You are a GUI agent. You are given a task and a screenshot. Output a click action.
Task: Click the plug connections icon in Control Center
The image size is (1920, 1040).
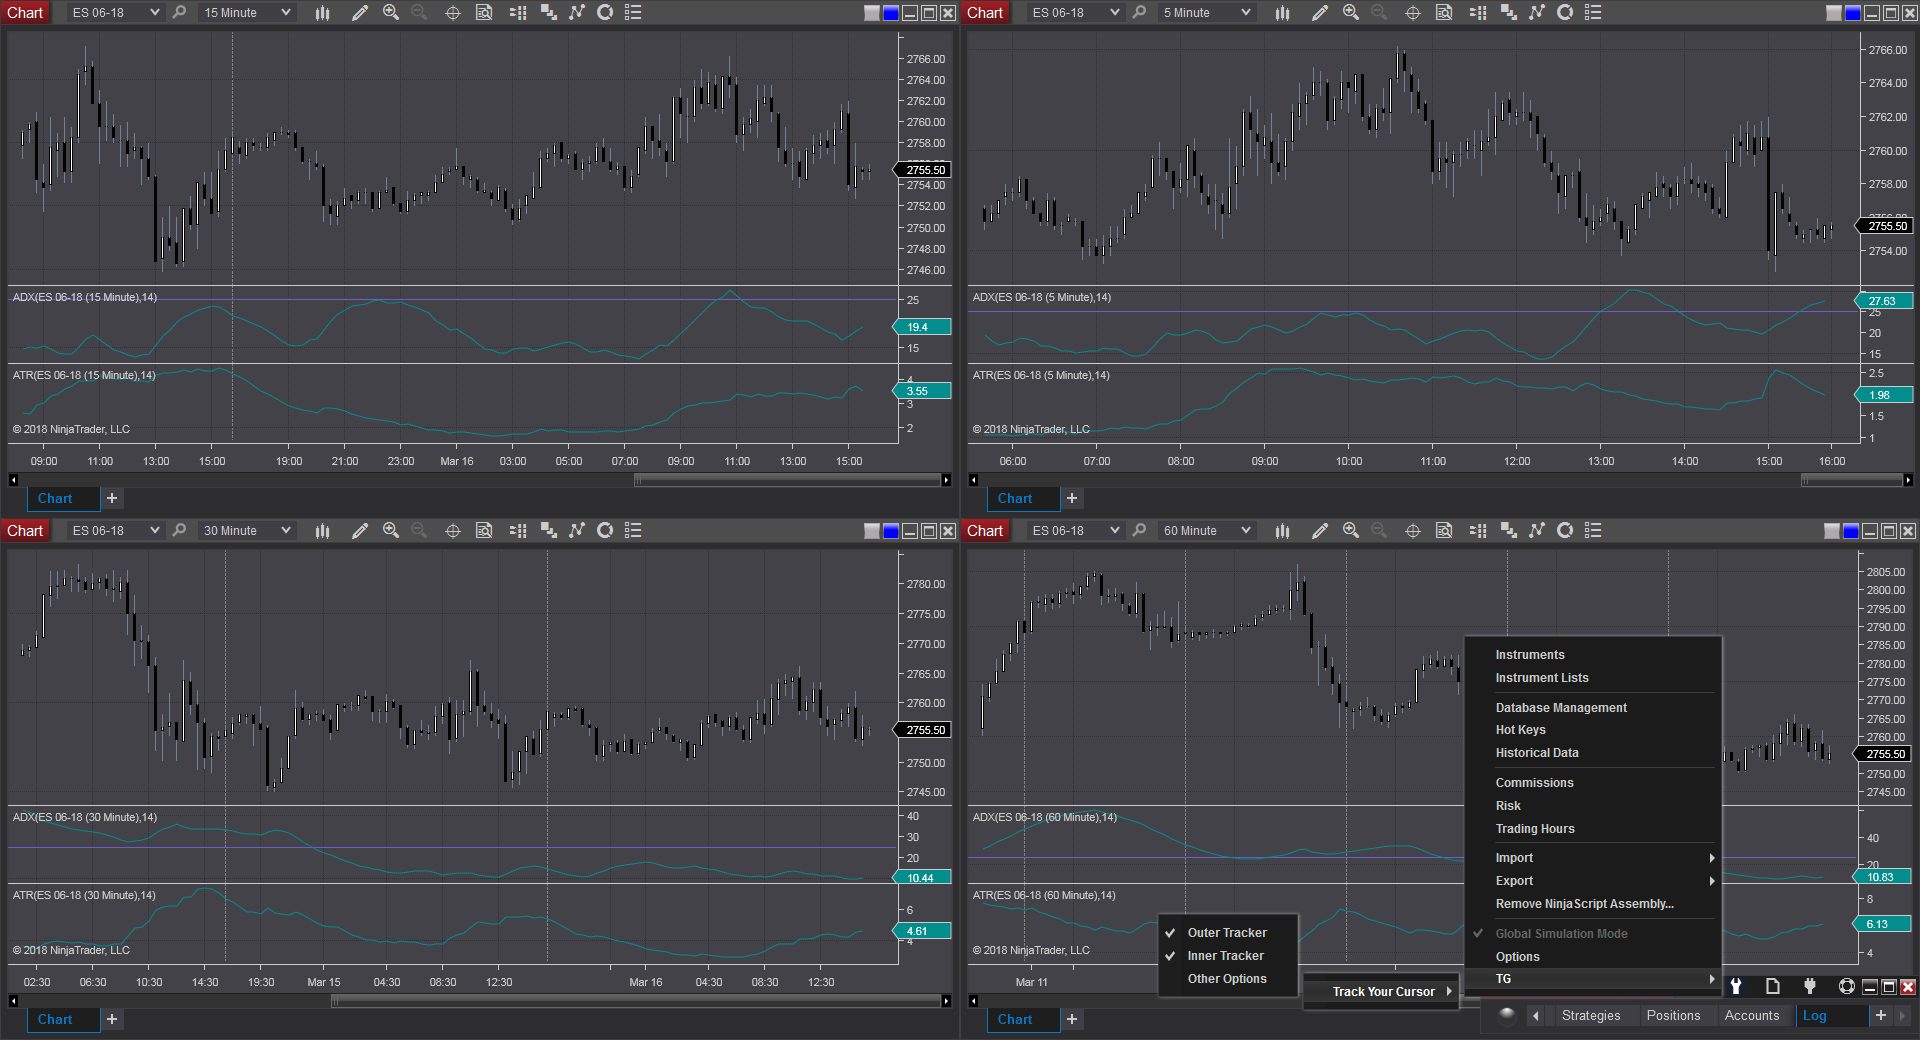point(1810,986)
